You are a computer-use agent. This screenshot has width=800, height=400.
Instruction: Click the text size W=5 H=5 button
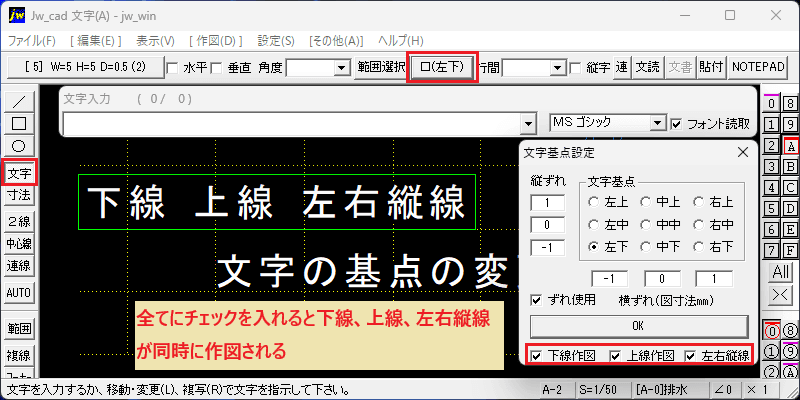click(x=86, y=67)
